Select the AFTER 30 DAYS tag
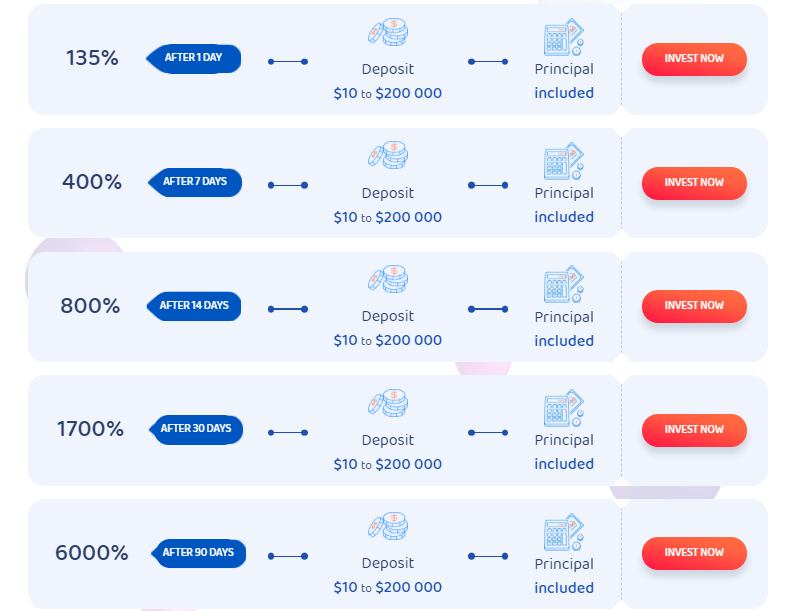The height and width of the screenshot is (611, 799). [196, 430]
